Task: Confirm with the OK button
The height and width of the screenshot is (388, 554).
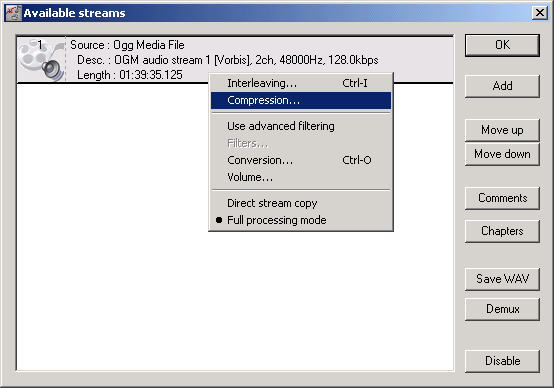Action: pyautogui.click(x=502, y=45)
